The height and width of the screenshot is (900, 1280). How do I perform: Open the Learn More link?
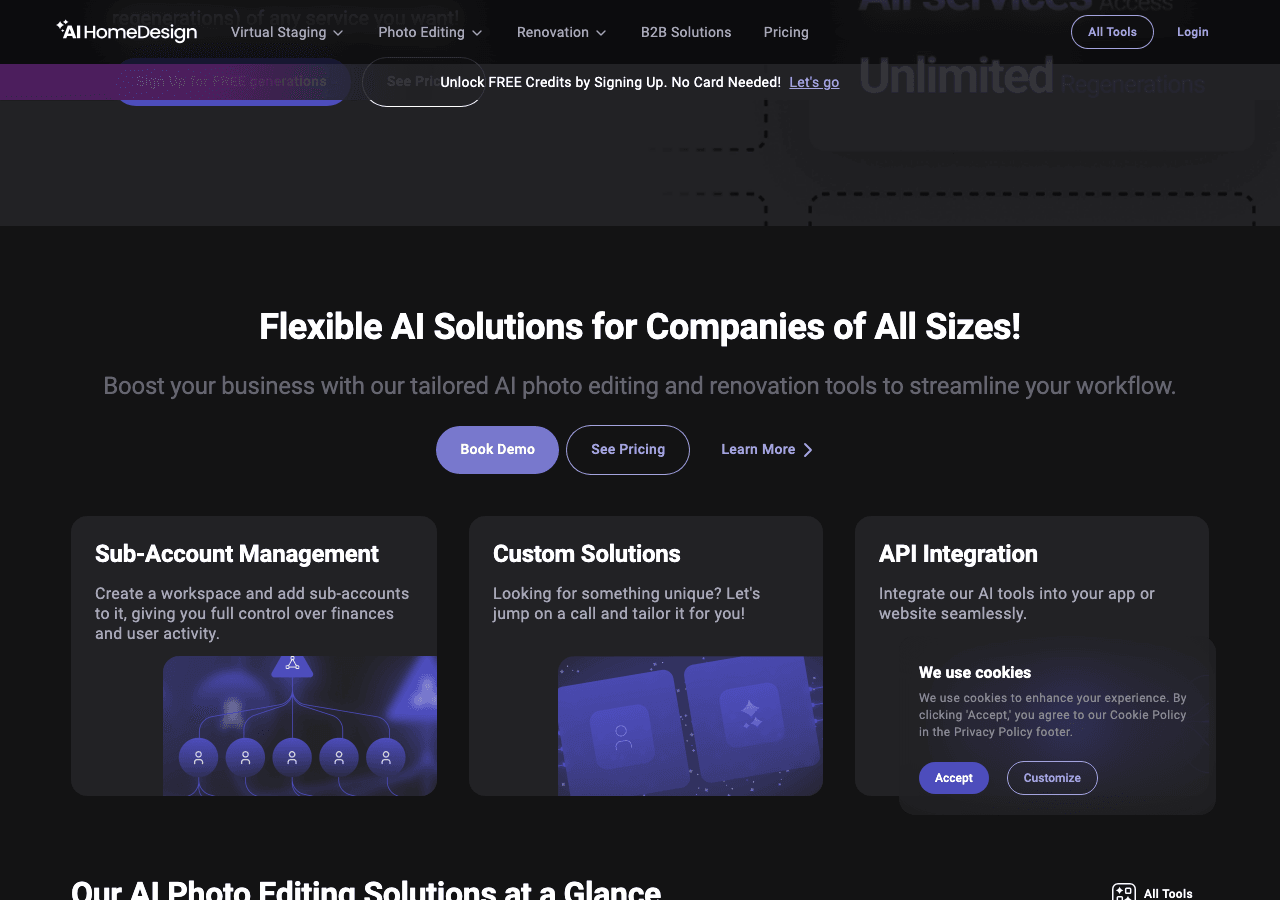click(767, 450)
